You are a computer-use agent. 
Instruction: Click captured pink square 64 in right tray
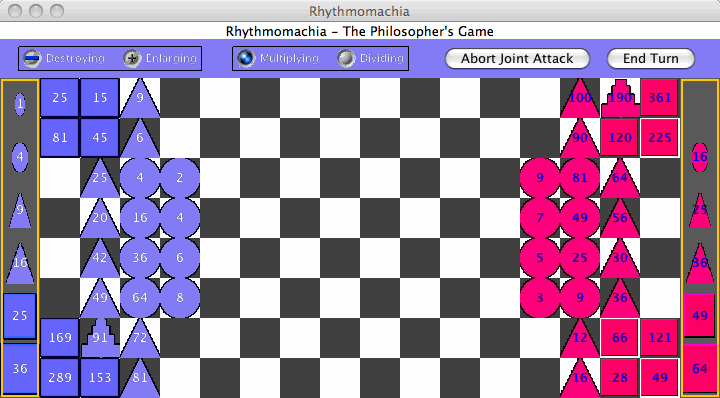pos(700,369)
